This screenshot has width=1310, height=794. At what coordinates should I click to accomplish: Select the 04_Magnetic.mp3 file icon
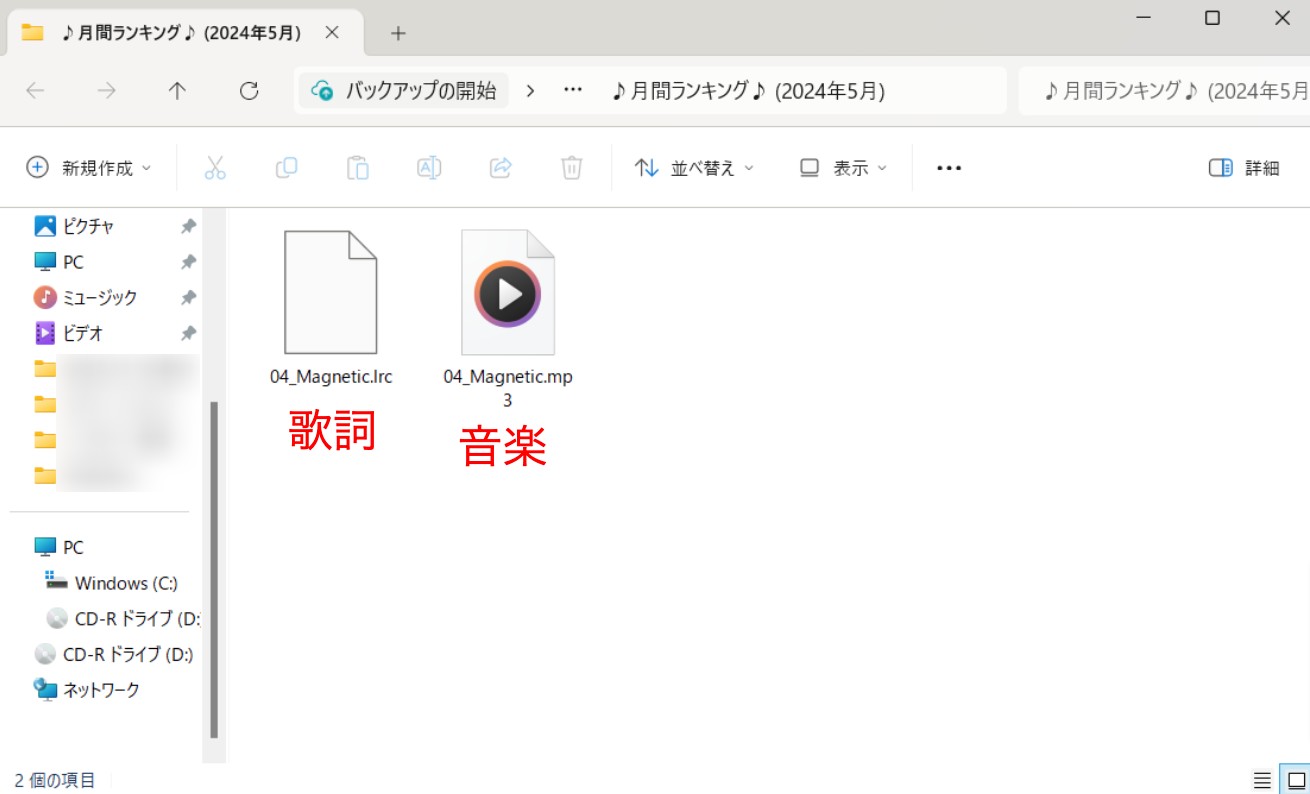click(508, 292)
